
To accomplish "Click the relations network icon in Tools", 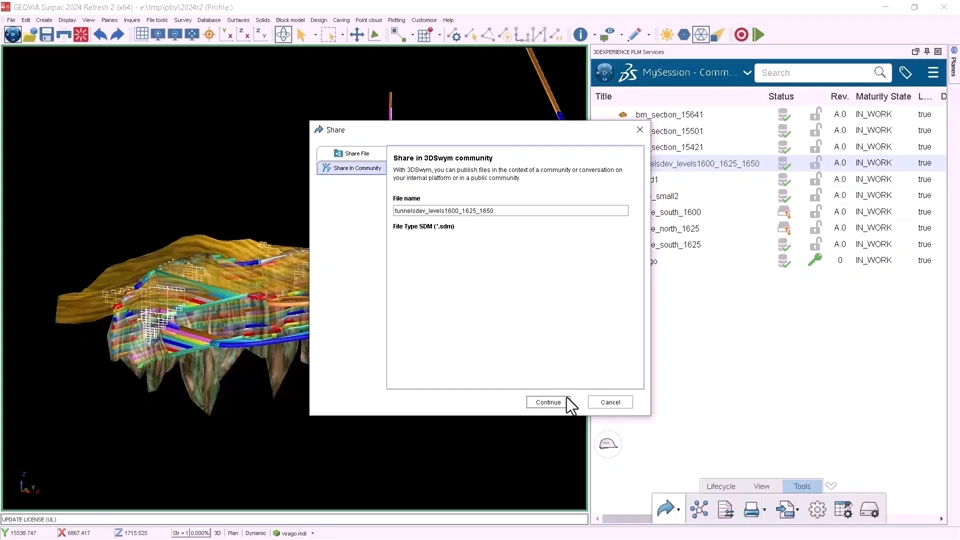I will click(x=699, y=509).
